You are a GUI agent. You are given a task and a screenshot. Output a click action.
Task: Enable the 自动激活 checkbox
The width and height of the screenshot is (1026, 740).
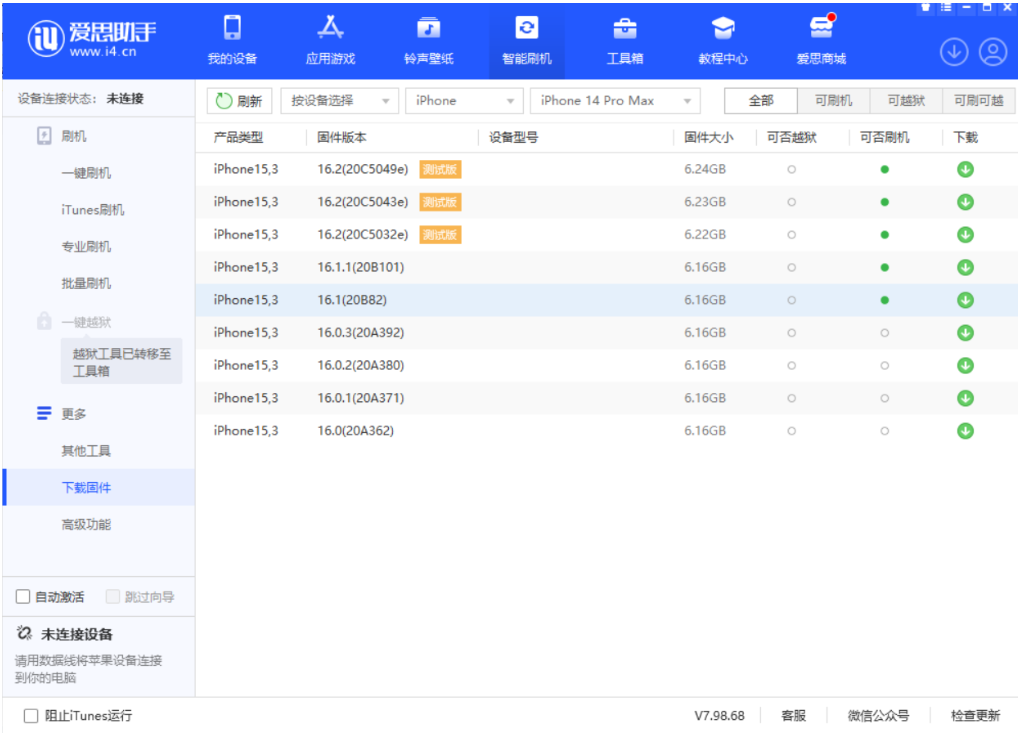click(x=23, y=597)
